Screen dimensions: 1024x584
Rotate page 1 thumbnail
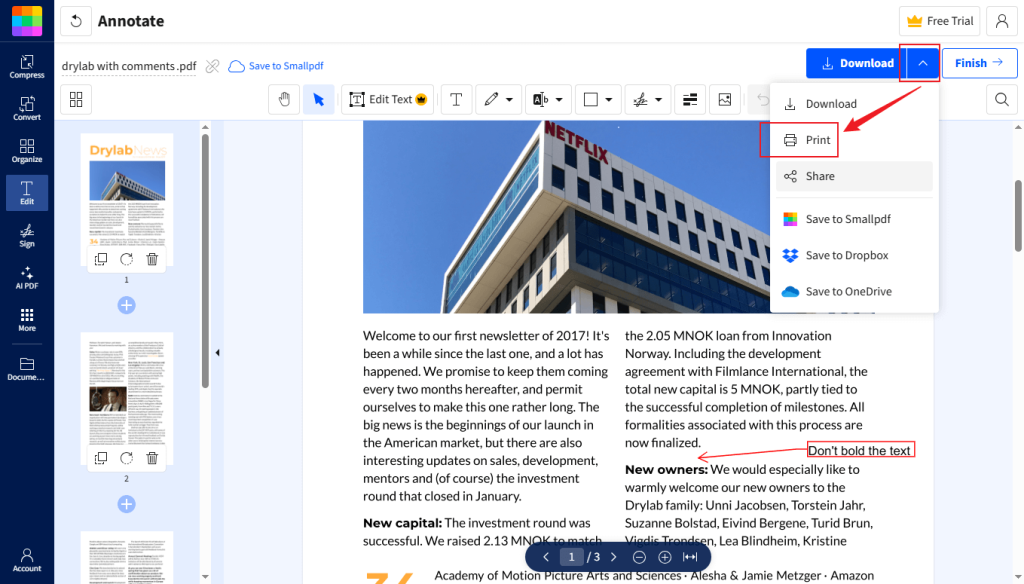(x=127, y=259)
